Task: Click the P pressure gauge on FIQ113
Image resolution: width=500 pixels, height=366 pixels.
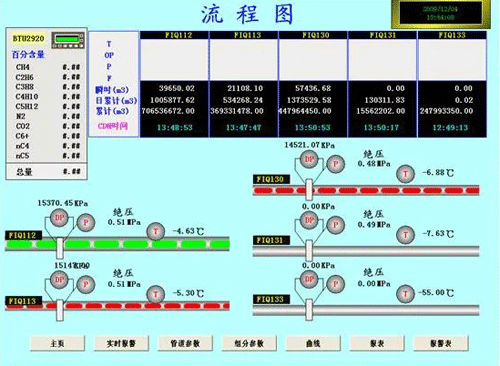Action: point(86,284)
